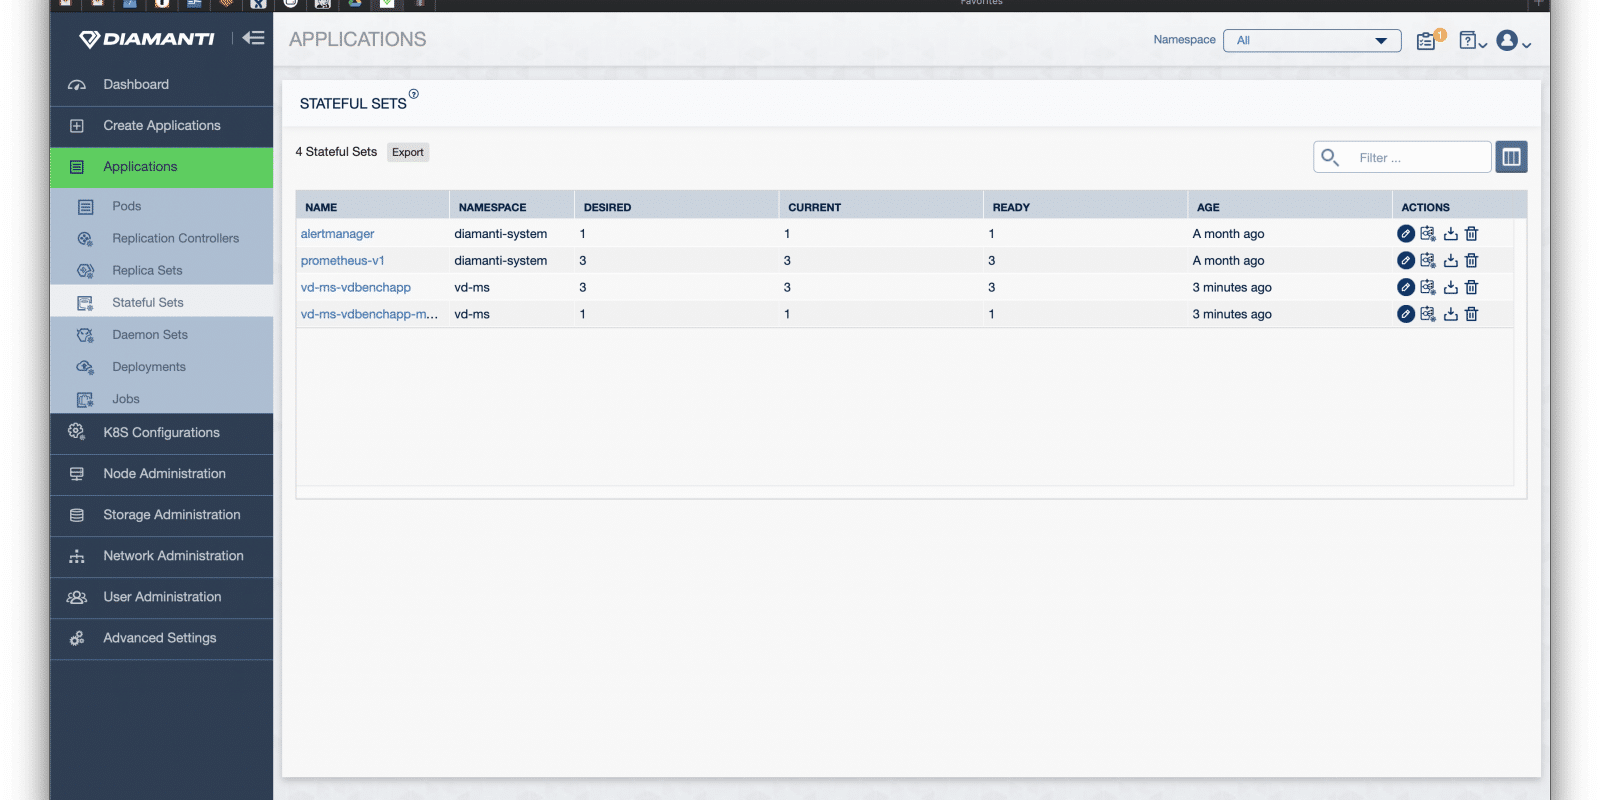The image size is (1600, 800).
Task: Click the gear configuration icon for vd-ms-vdbenchapp
Action: 1428,287
